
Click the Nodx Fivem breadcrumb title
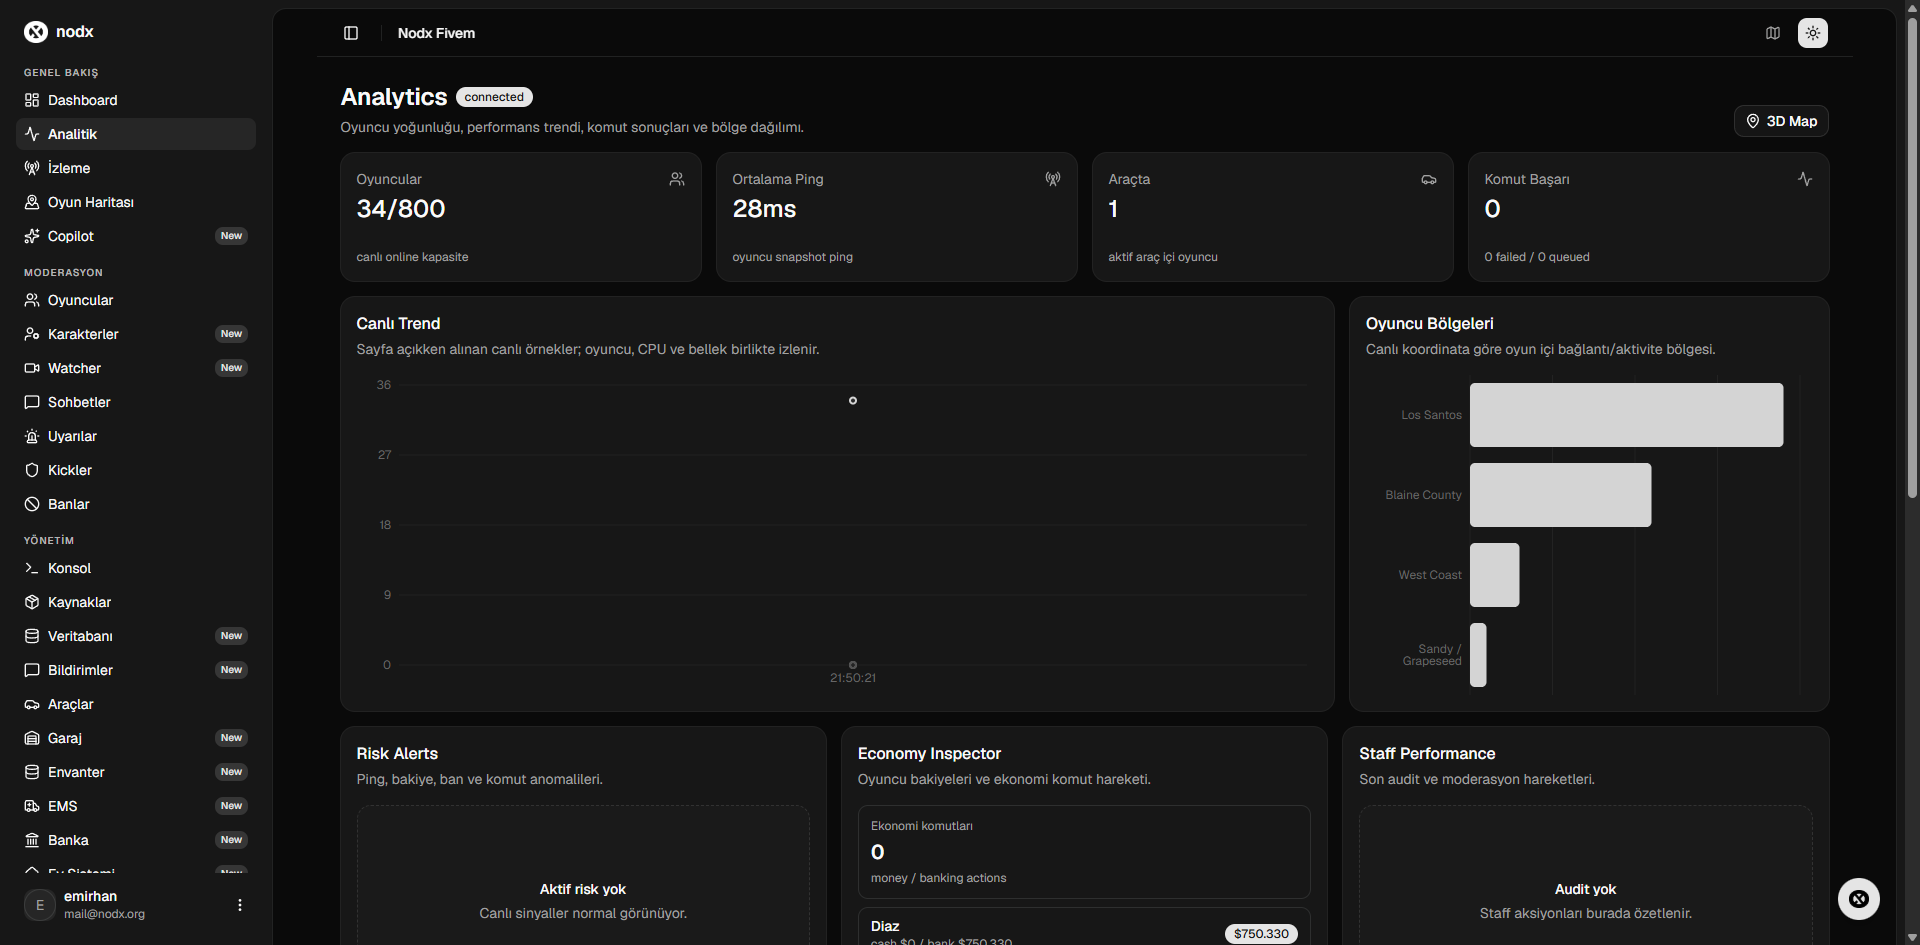point(436,33)
